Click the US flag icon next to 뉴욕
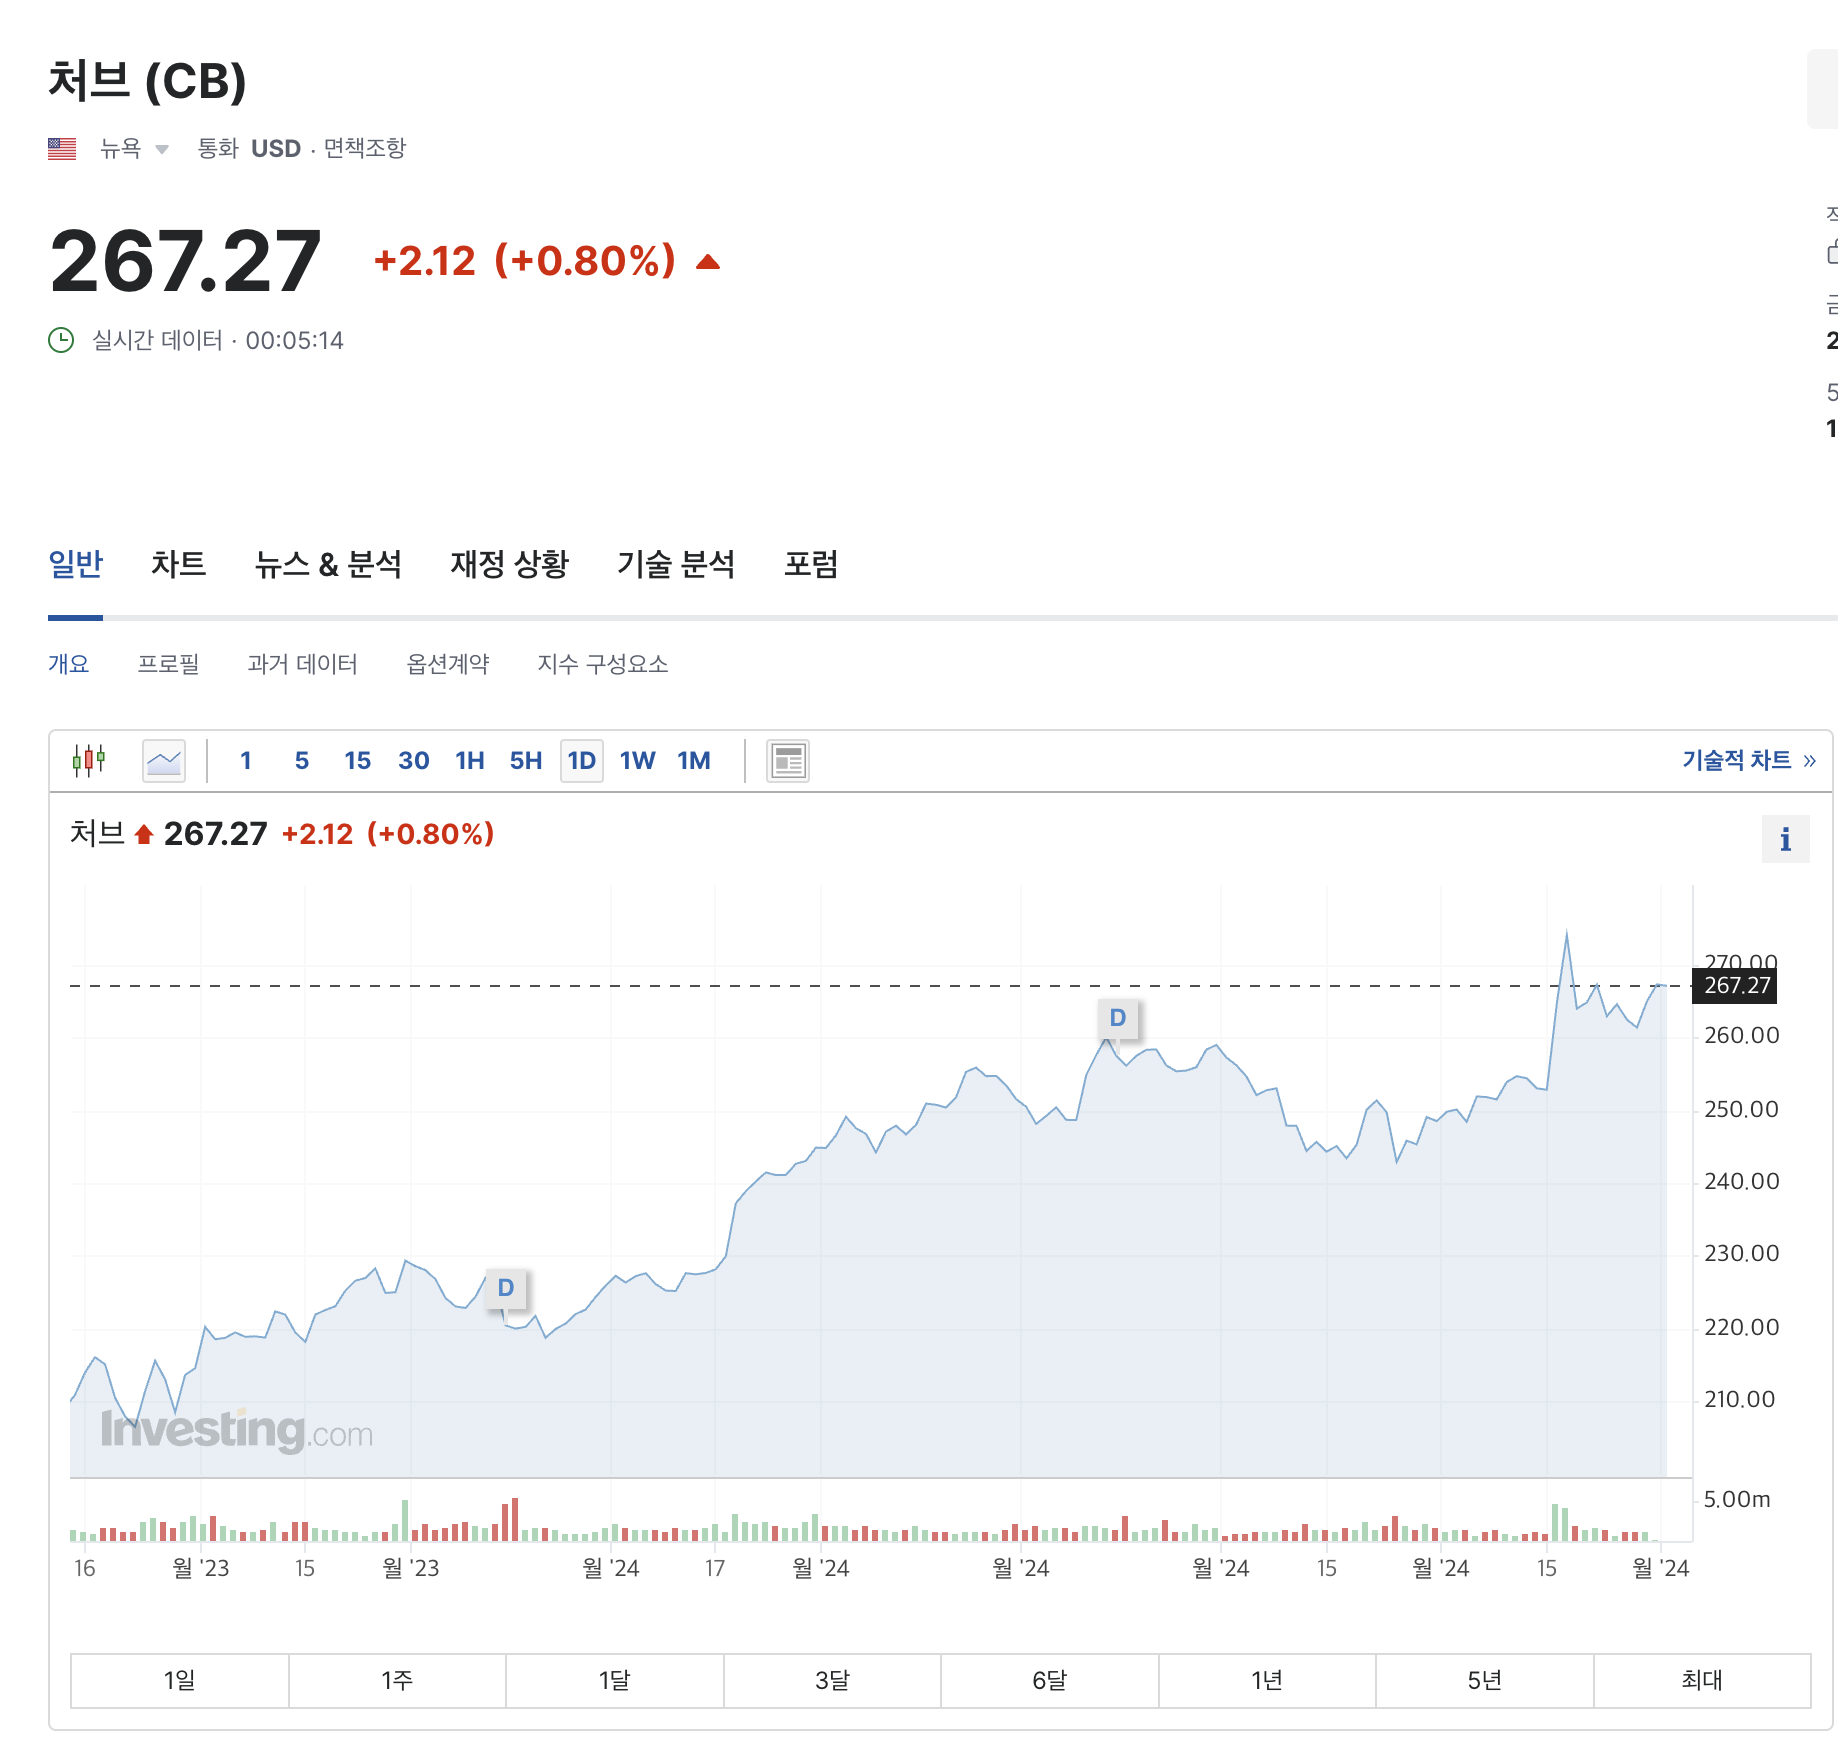1838x1756 pixels. click(62, 148)
